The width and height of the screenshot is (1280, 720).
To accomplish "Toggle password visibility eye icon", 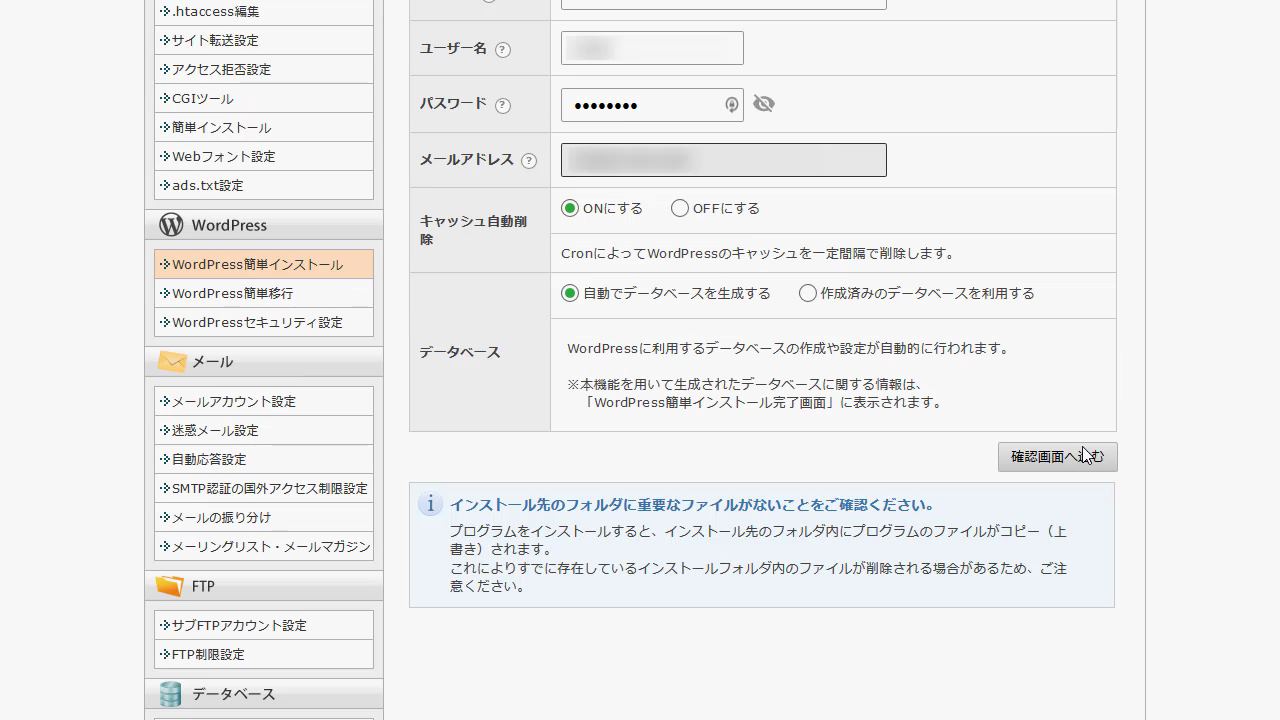I will click(764, 104).
